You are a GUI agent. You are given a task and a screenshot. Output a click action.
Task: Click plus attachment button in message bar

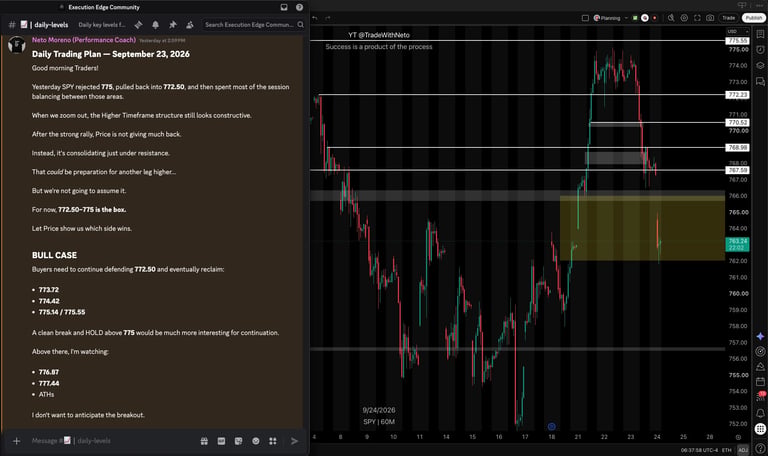coord(16,441)
